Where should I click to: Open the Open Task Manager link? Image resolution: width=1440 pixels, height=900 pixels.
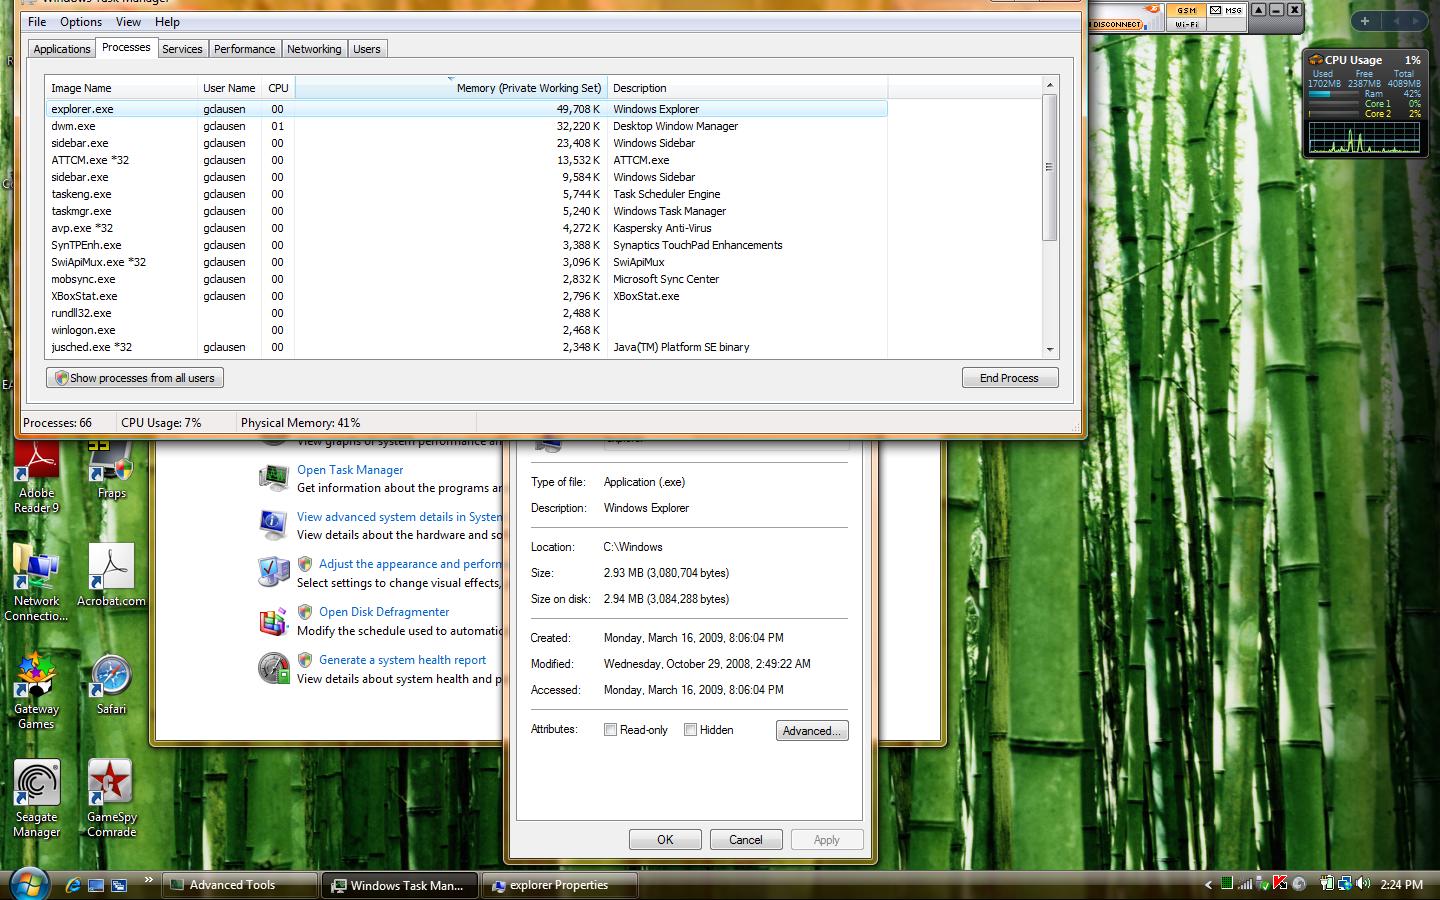(x=350, y=470)
